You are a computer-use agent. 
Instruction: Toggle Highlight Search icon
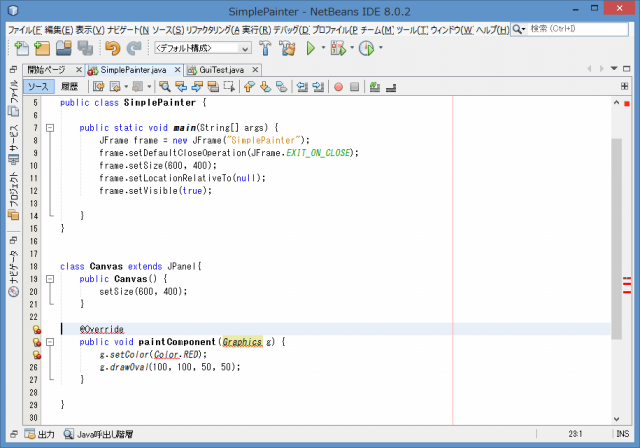click(x=213, y=86)
